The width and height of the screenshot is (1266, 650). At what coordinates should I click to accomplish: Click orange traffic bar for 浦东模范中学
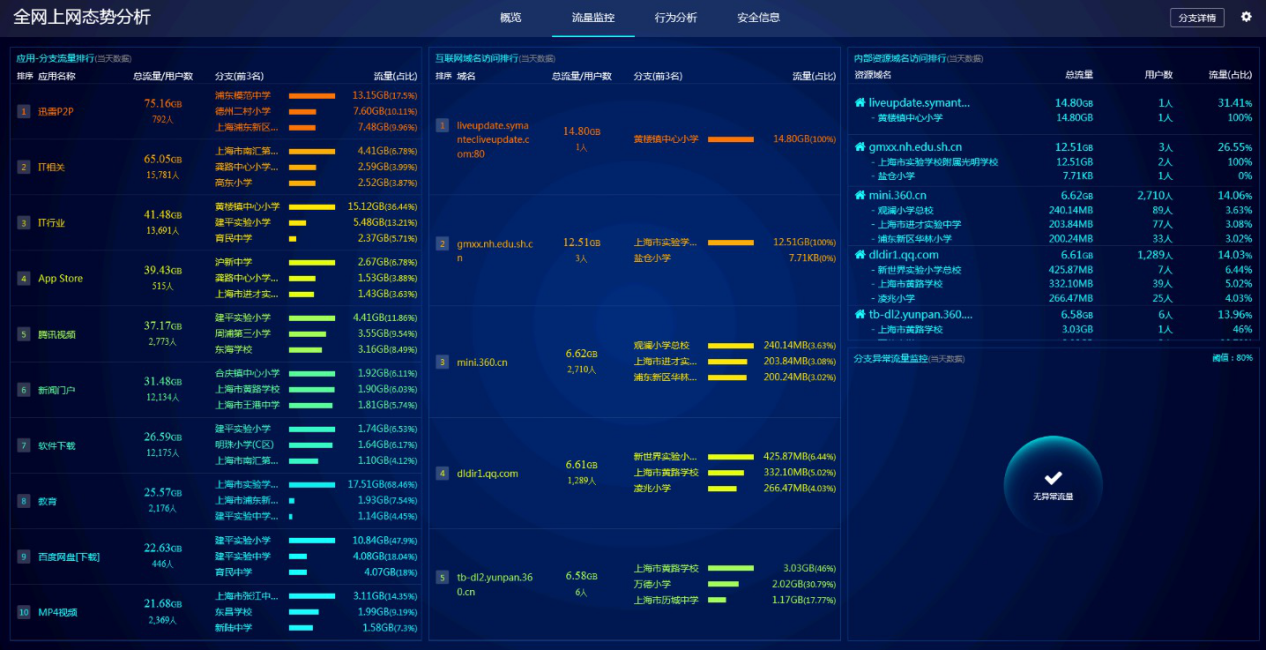pyautogui.click(x=312, y=96)
